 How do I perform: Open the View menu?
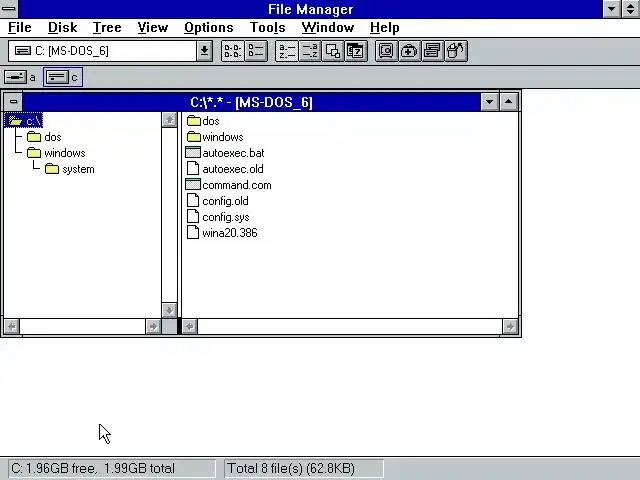(x=153, y=27)
